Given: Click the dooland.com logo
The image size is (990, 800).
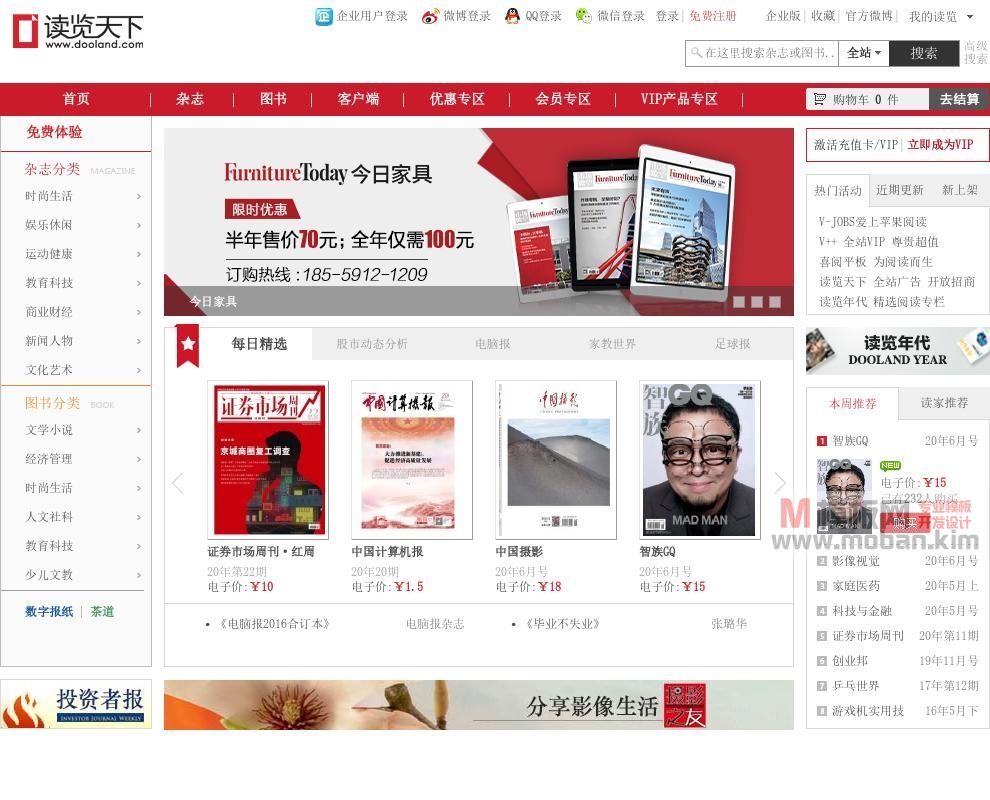Looking at the screenshot, I should coord(78,31).
